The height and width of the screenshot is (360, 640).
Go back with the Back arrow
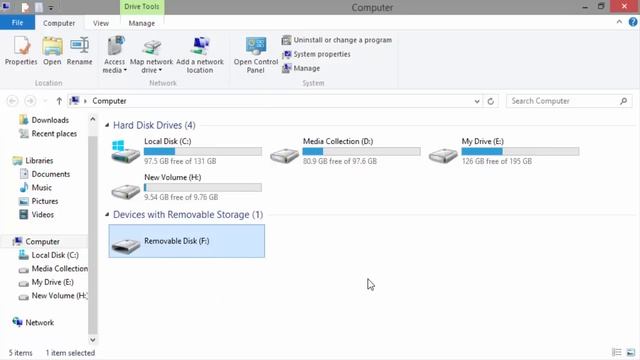click(x=13, y=101)
